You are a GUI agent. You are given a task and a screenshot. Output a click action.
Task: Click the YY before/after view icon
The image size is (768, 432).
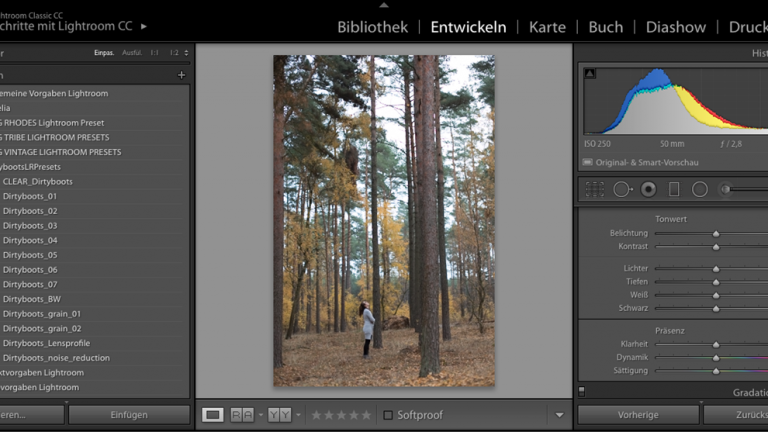pos(279,415)
